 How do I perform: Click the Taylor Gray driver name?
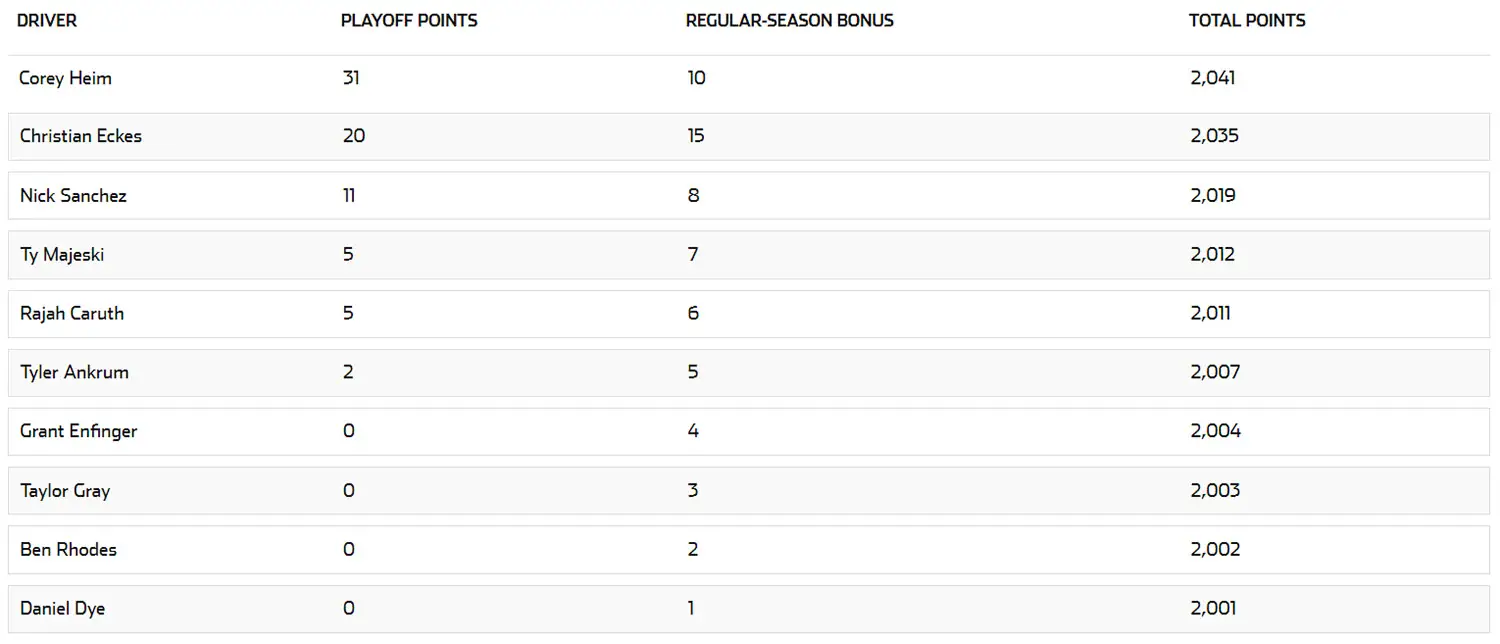click(65, 490)
